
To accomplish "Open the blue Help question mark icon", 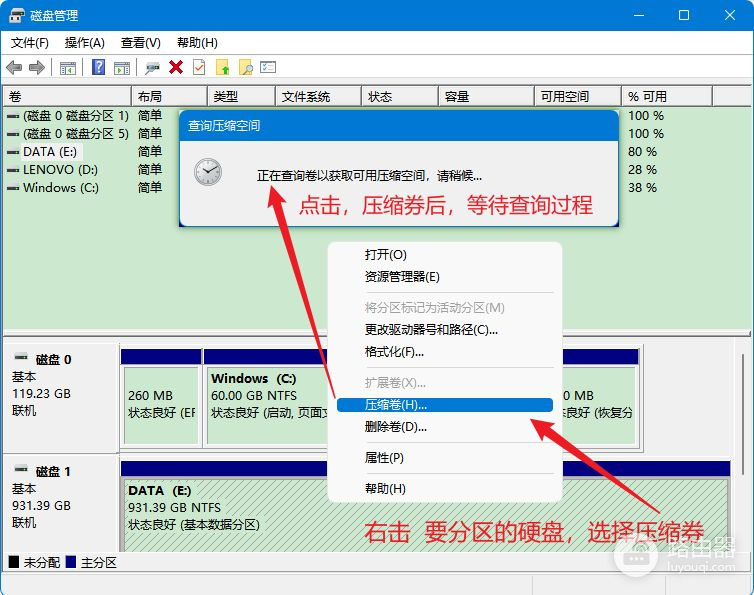I will click(x=98, y=67).
